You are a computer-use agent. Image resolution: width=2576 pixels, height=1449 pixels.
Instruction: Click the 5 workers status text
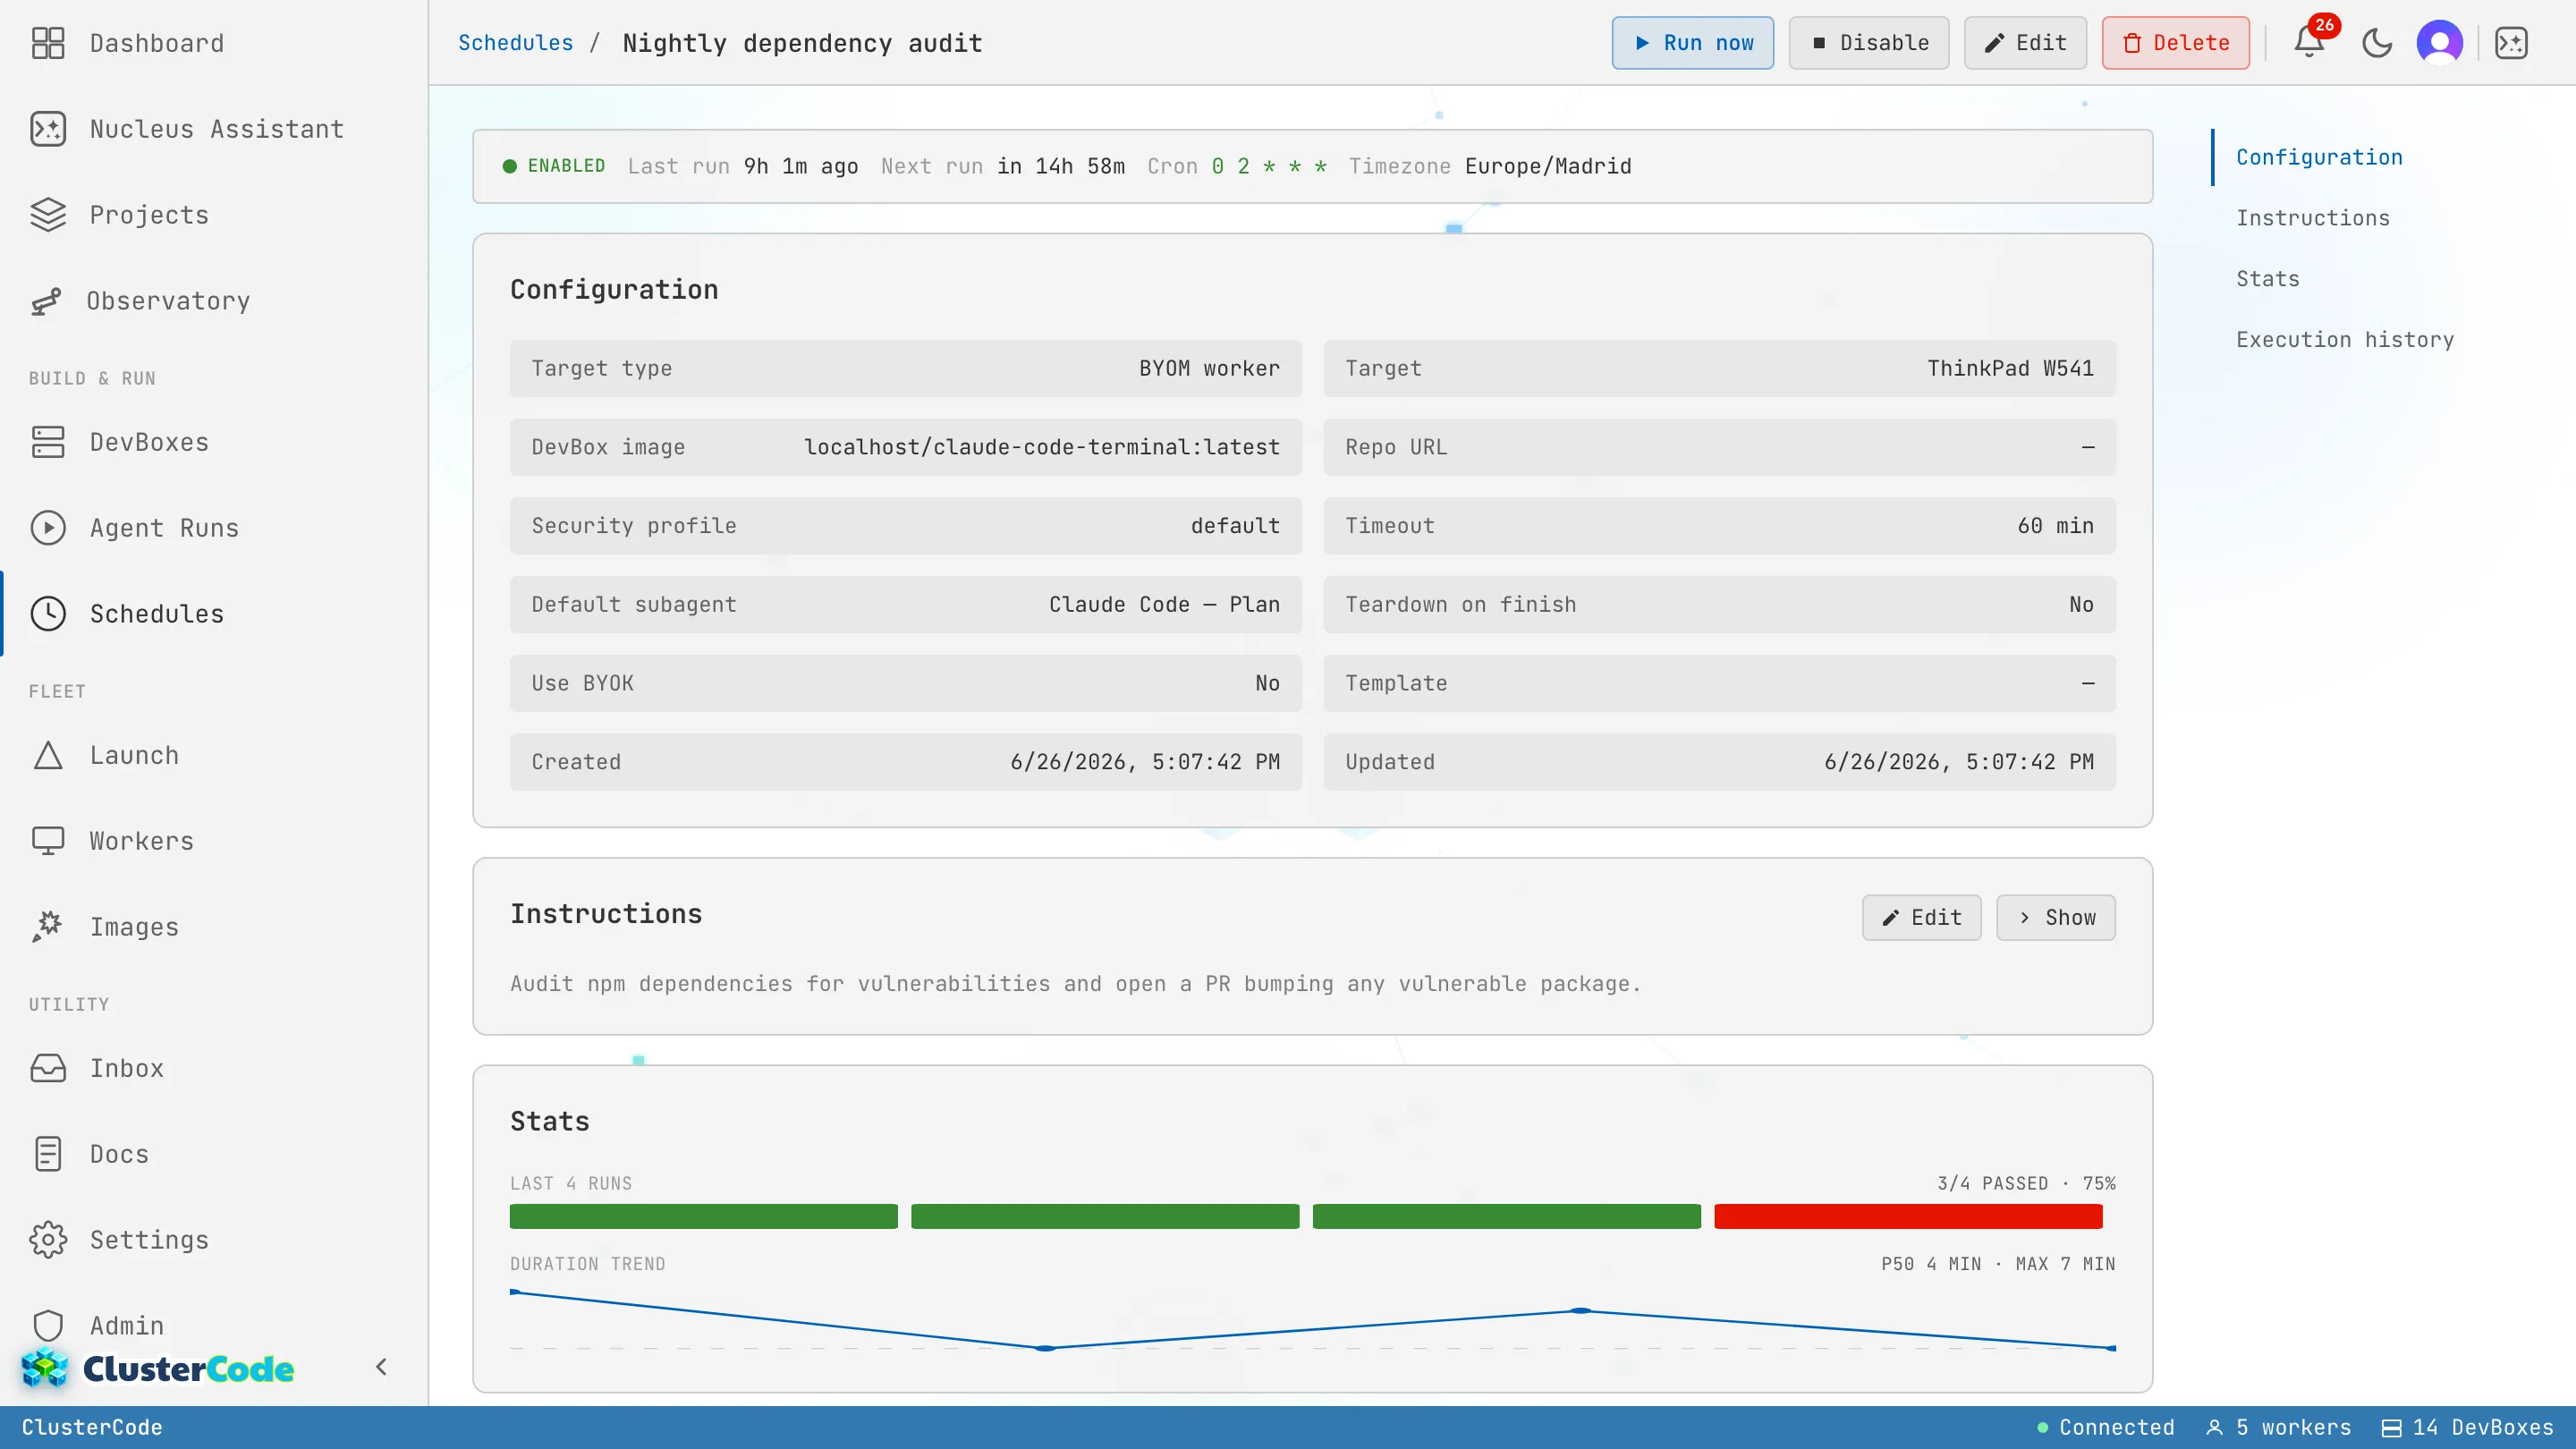coord(2293,1428)
